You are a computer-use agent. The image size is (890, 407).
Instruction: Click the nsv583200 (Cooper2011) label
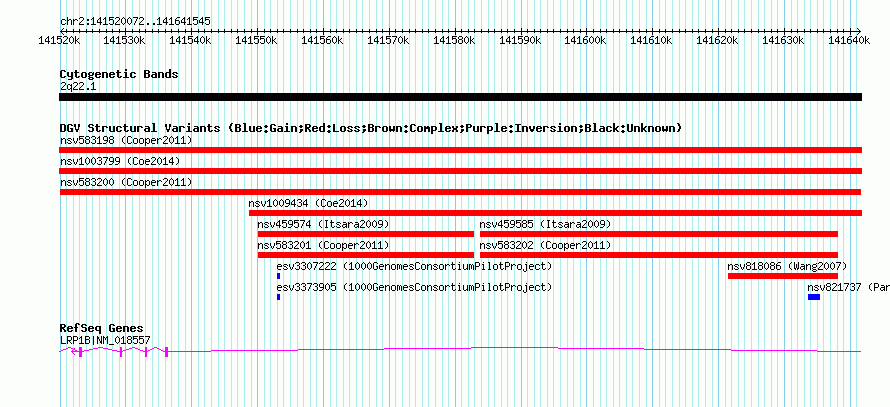click(126, 182)
